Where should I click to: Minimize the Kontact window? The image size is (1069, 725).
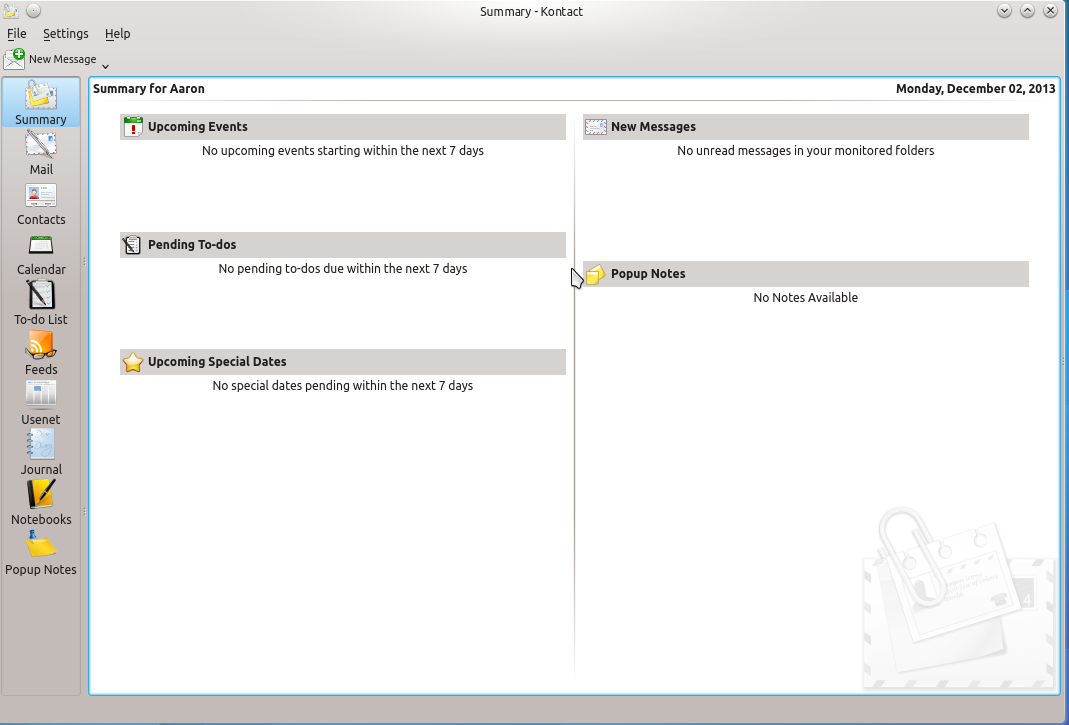click(x=1004, y=11)
